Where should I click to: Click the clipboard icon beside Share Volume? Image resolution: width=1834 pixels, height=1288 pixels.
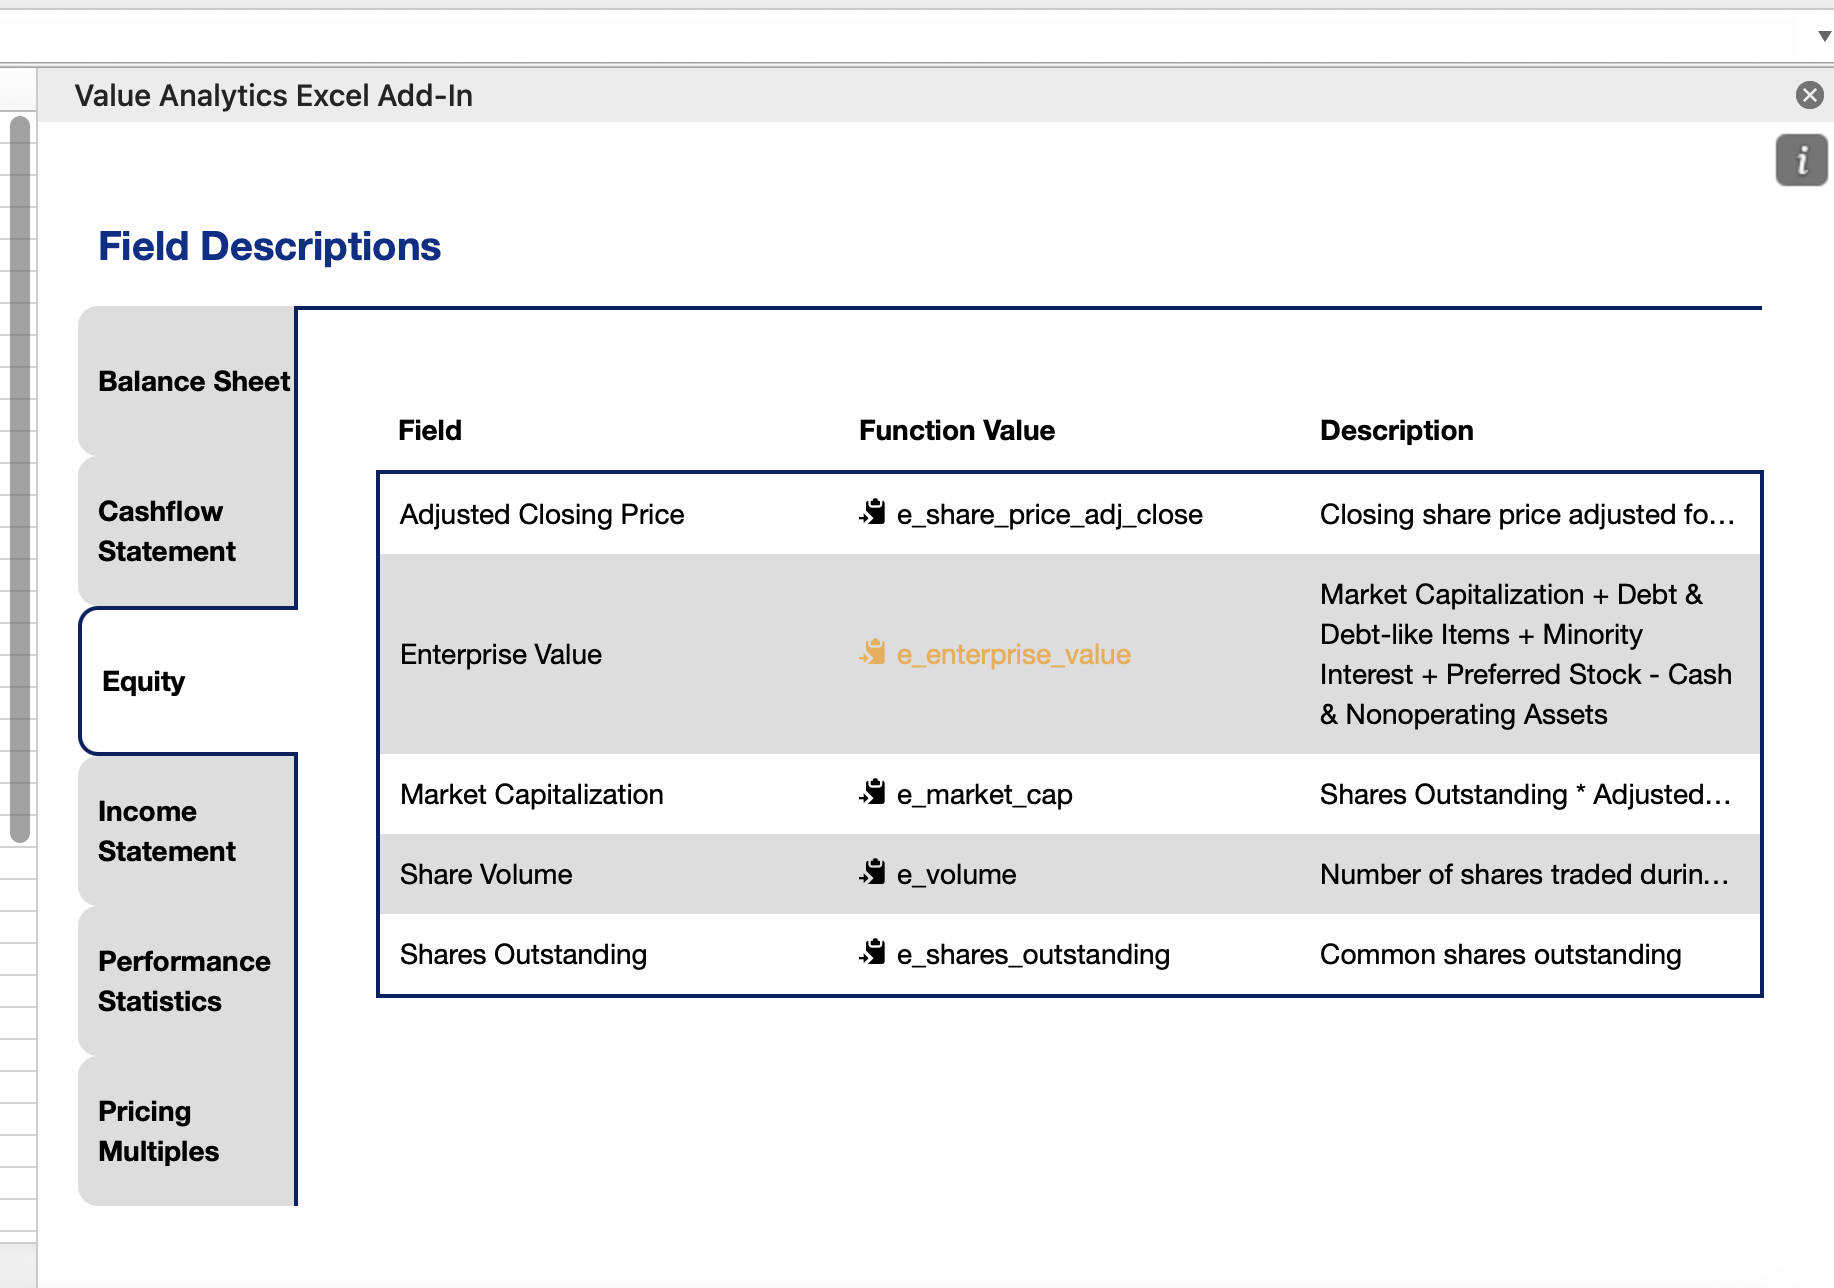tap(871, 874)
